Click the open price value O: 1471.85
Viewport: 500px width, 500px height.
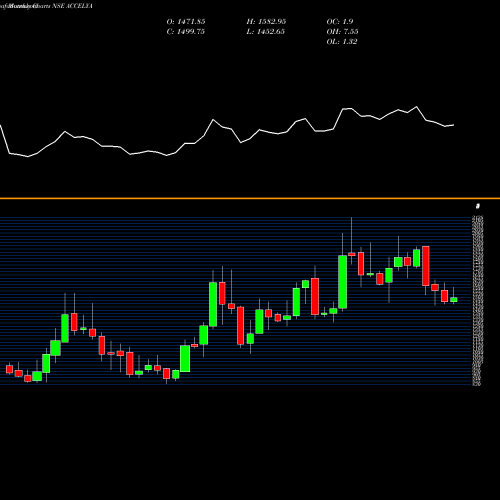186,22
